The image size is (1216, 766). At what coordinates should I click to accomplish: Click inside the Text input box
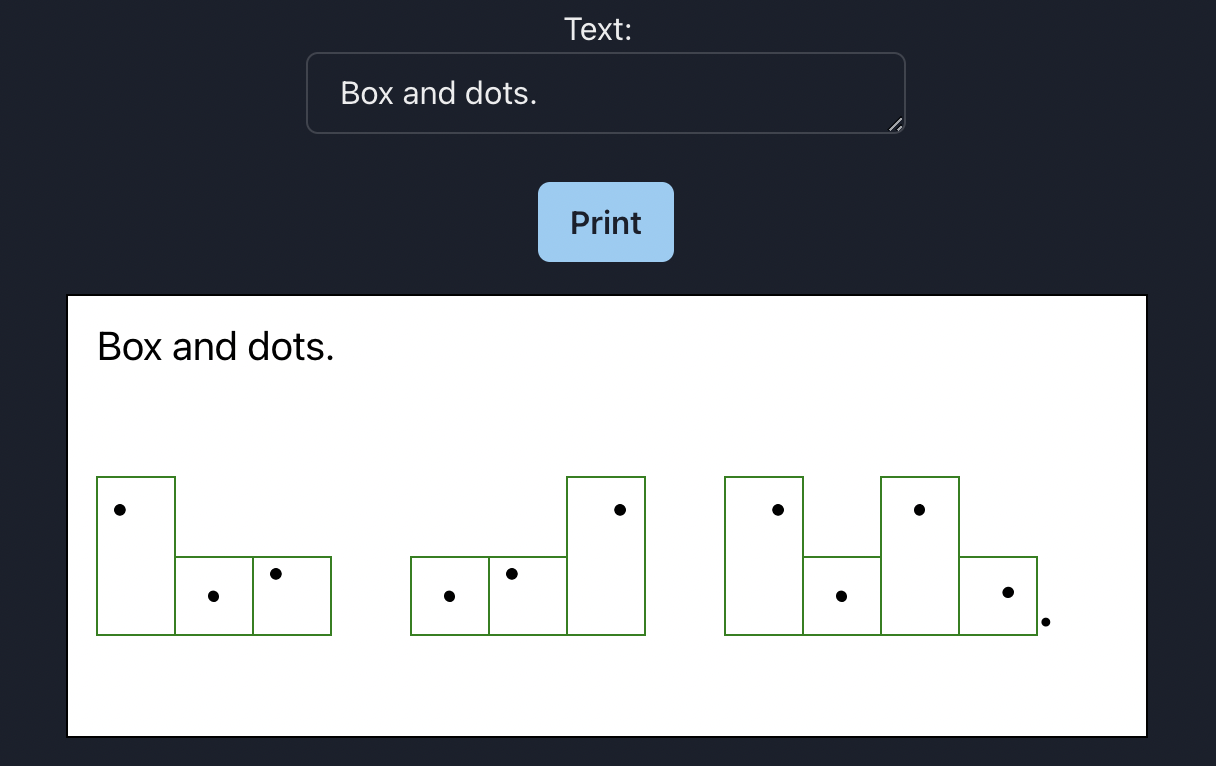tap(605, 92)
